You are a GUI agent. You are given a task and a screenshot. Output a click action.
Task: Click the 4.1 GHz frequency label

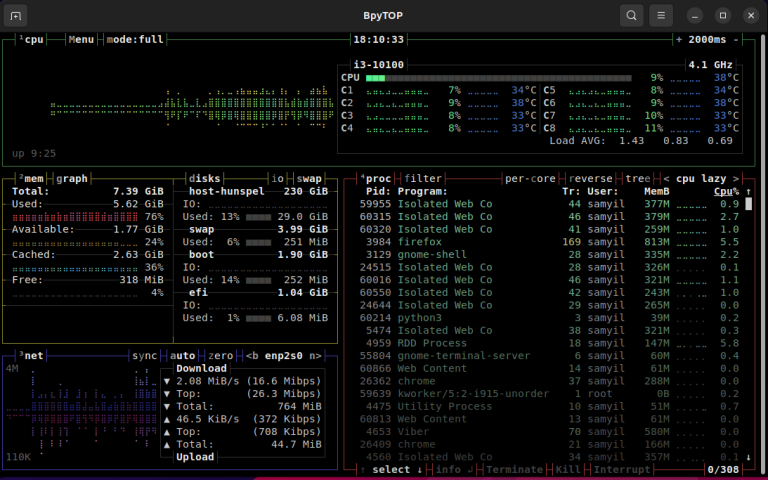pos(710,65)
